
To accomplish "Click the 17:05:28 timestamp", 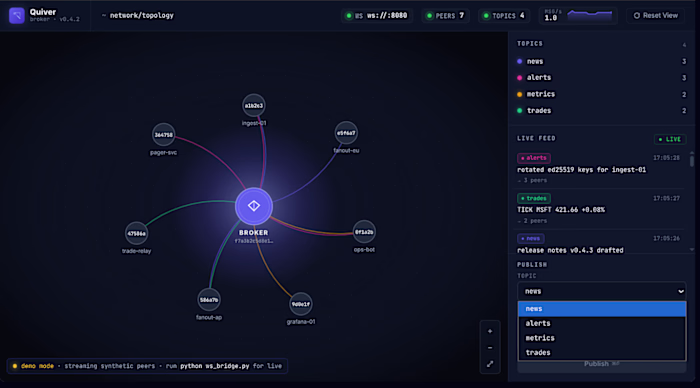I will [x=666, y=158].
